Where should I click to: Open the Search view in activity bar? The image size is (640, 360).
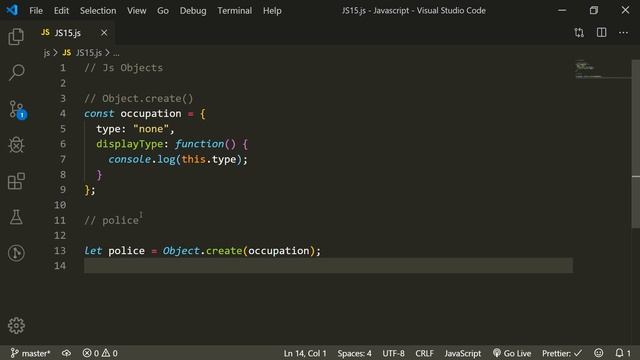pos(16,73)
